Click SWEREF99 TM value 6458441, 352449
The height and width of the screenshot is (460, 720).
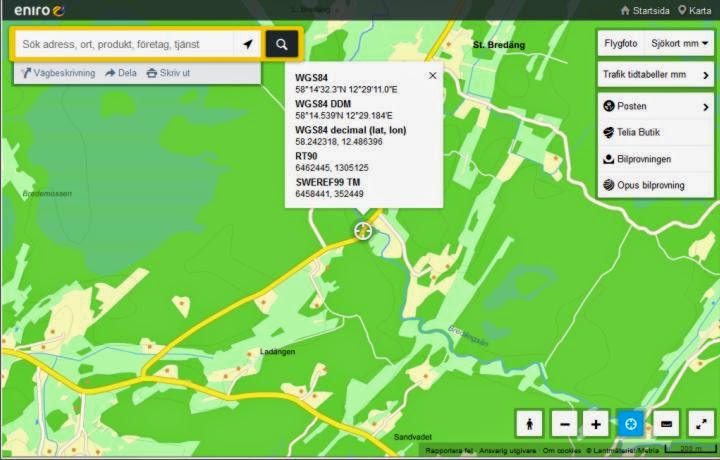[329, 194]
